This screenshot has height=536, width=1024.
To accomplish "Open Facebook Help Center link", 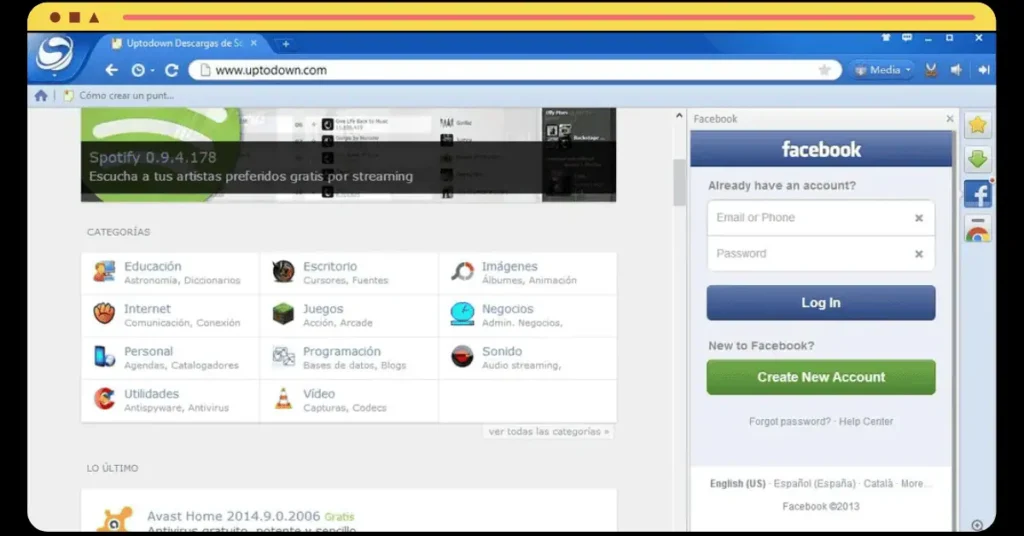I will click(x=866, y=422).
